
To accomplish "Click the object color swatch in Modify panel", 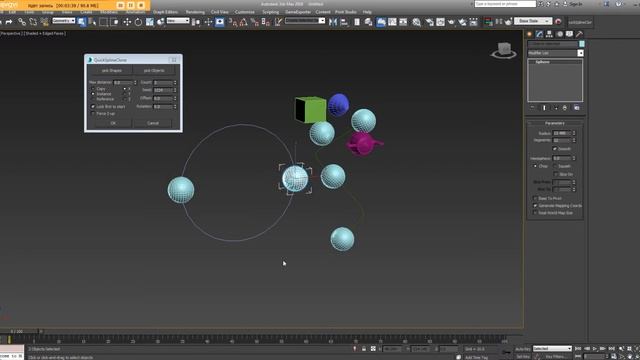I will pyautogui.click(x=582, y=44).
